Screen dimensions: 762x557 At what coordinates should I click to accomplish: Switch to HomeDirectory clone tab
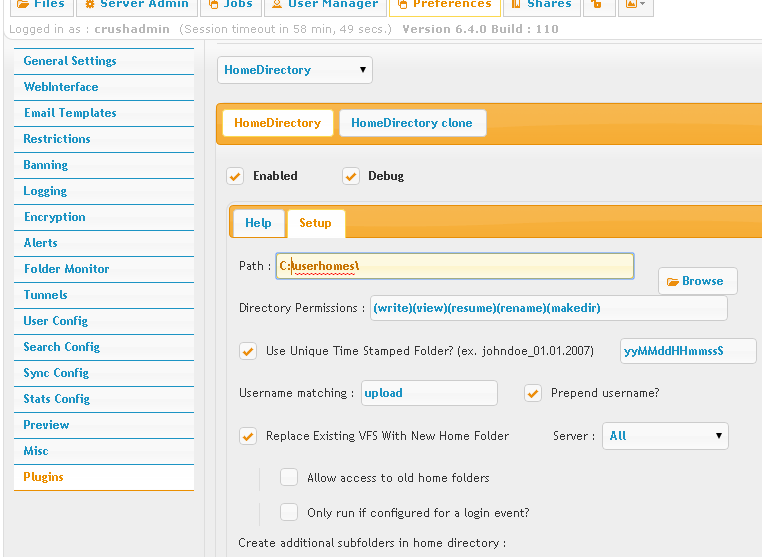click(x=412, y=123)
